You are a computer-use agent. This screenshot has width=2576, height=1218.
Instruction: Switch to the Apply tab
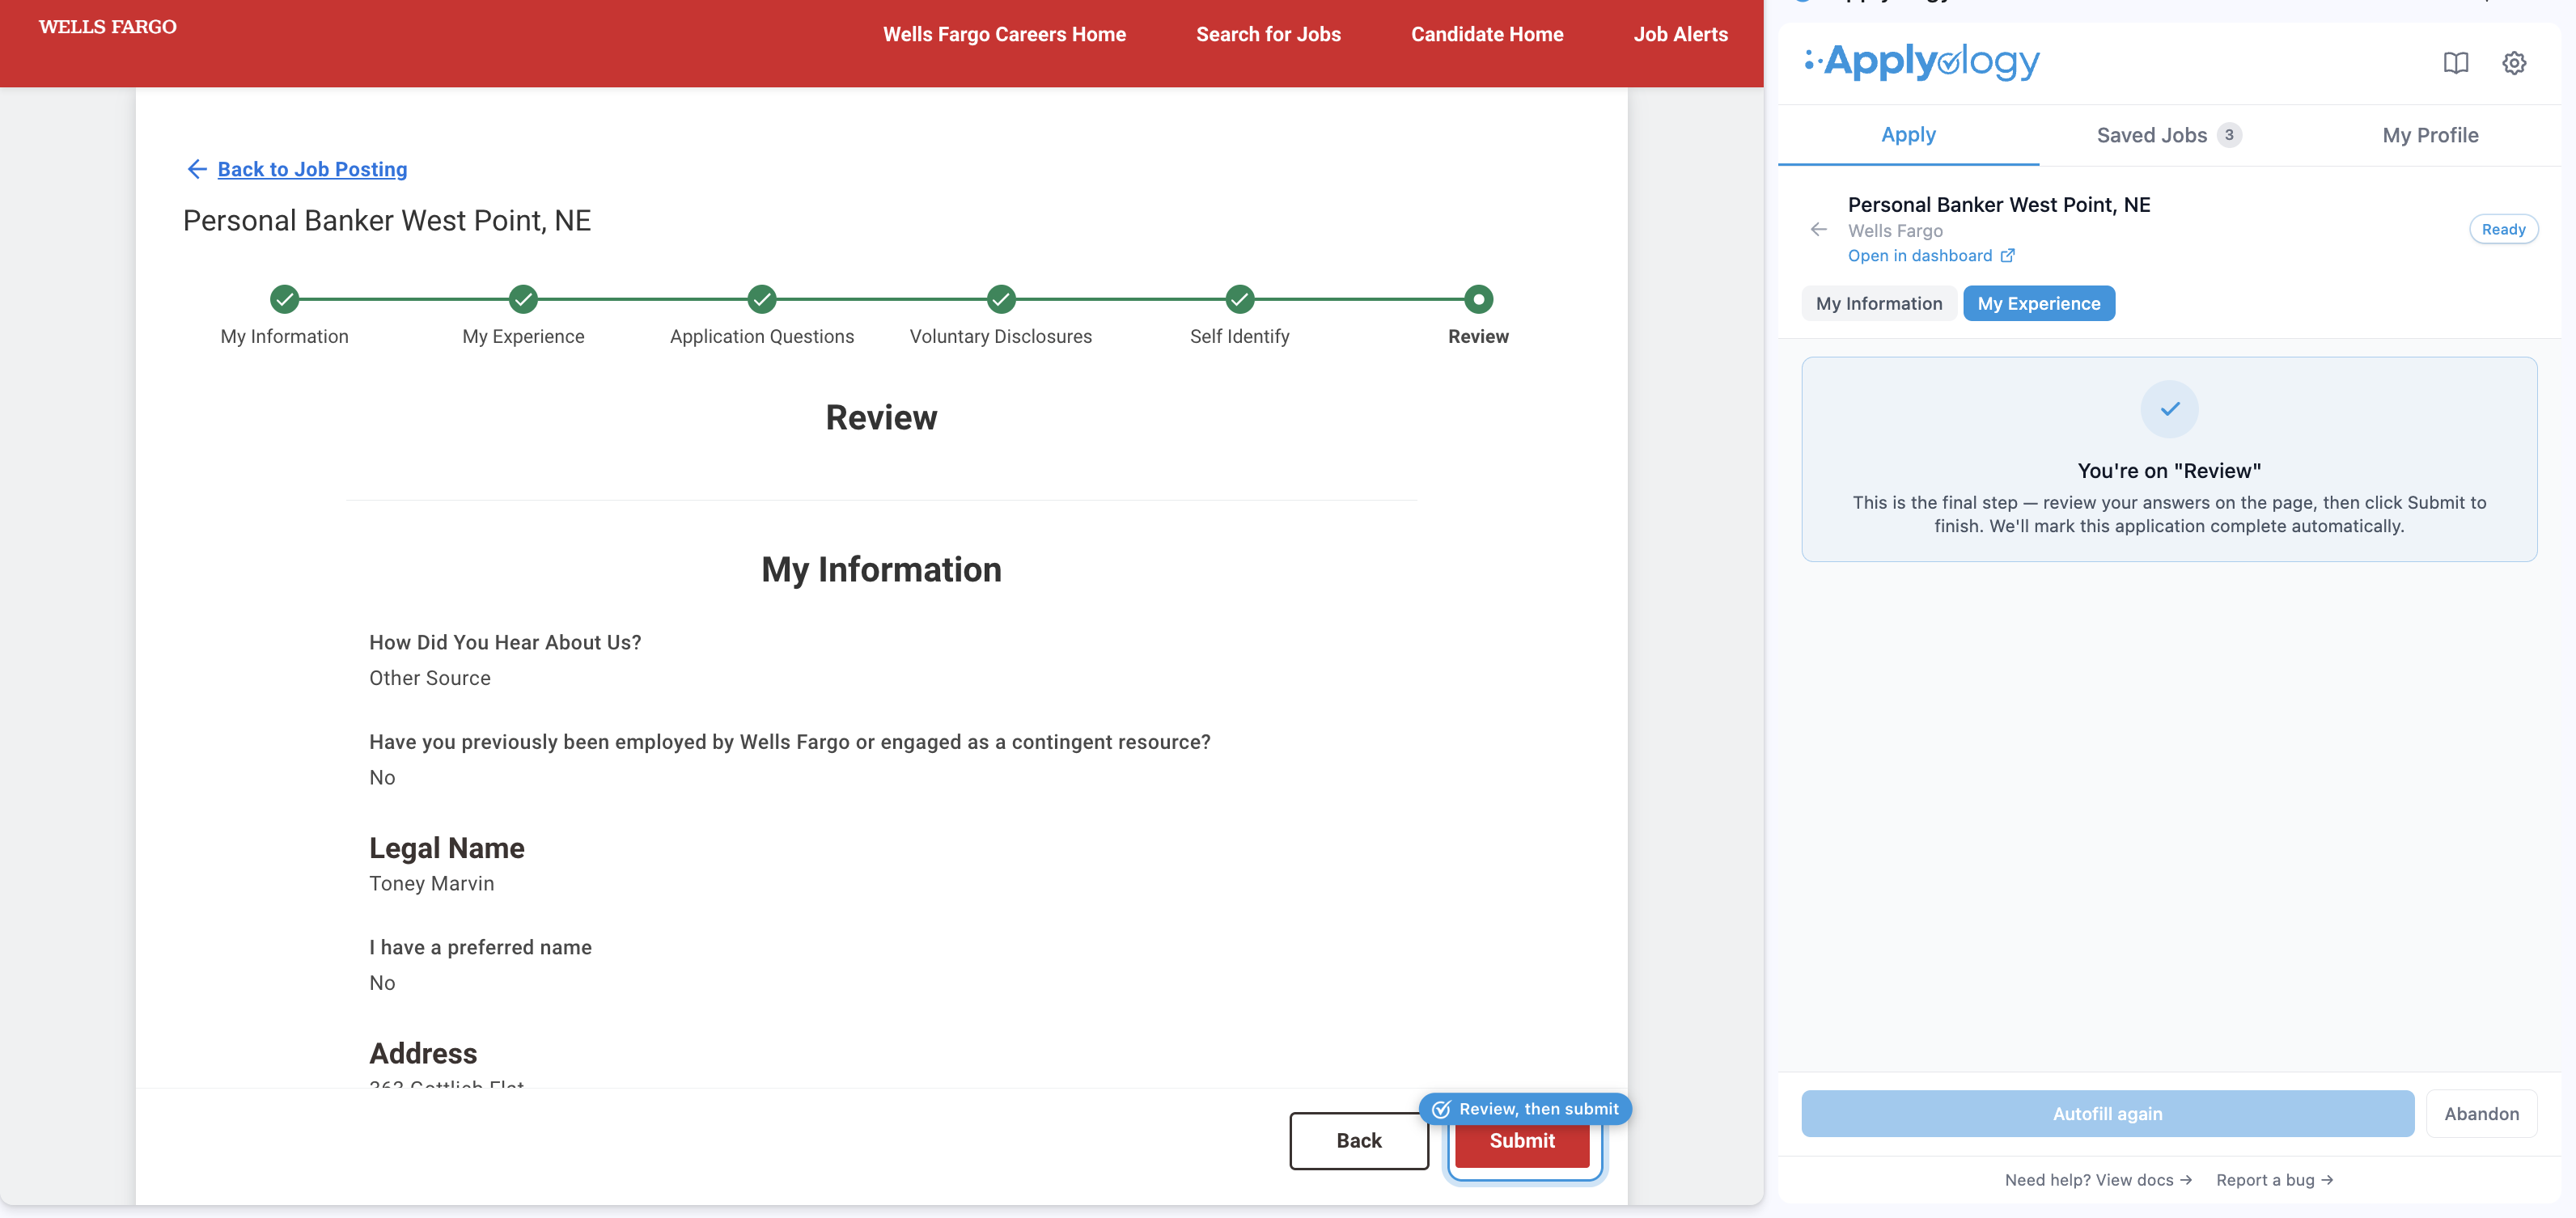pyautogui.click(x=1908, y=135)
